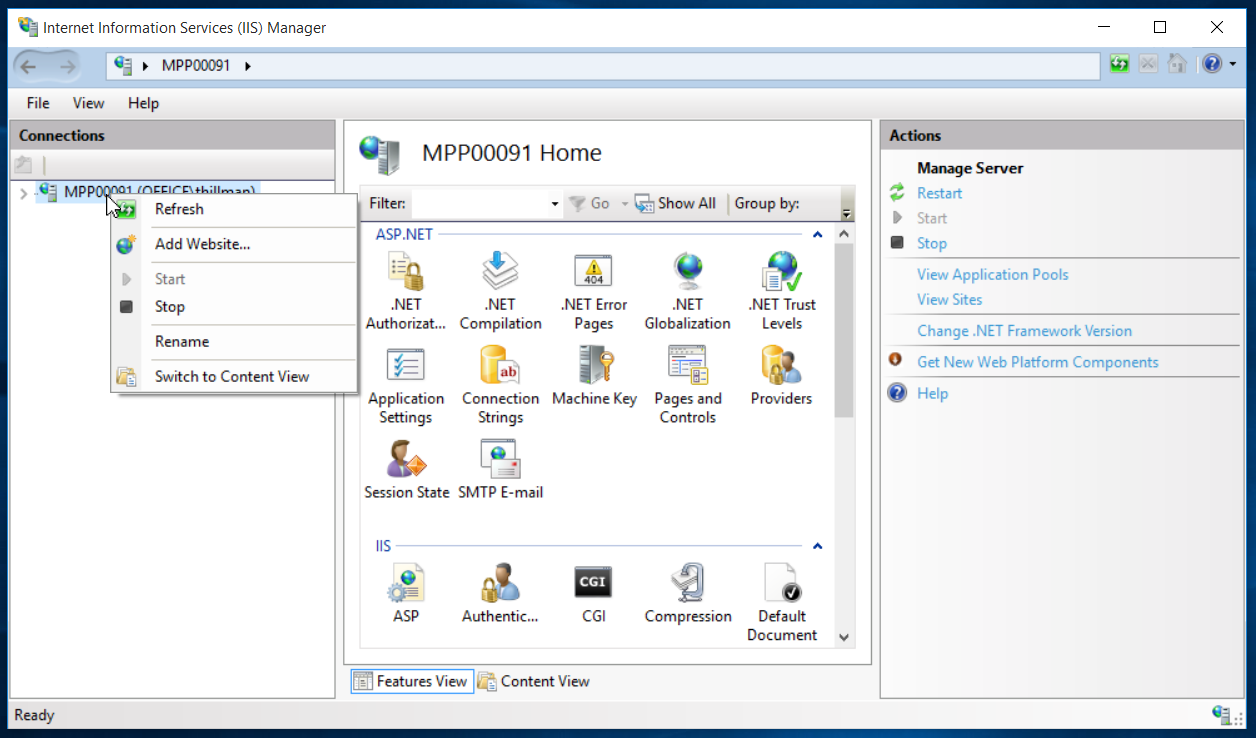Click the View Application Pools link
The height and width of the screenshot is (738, 1256).
992,275
